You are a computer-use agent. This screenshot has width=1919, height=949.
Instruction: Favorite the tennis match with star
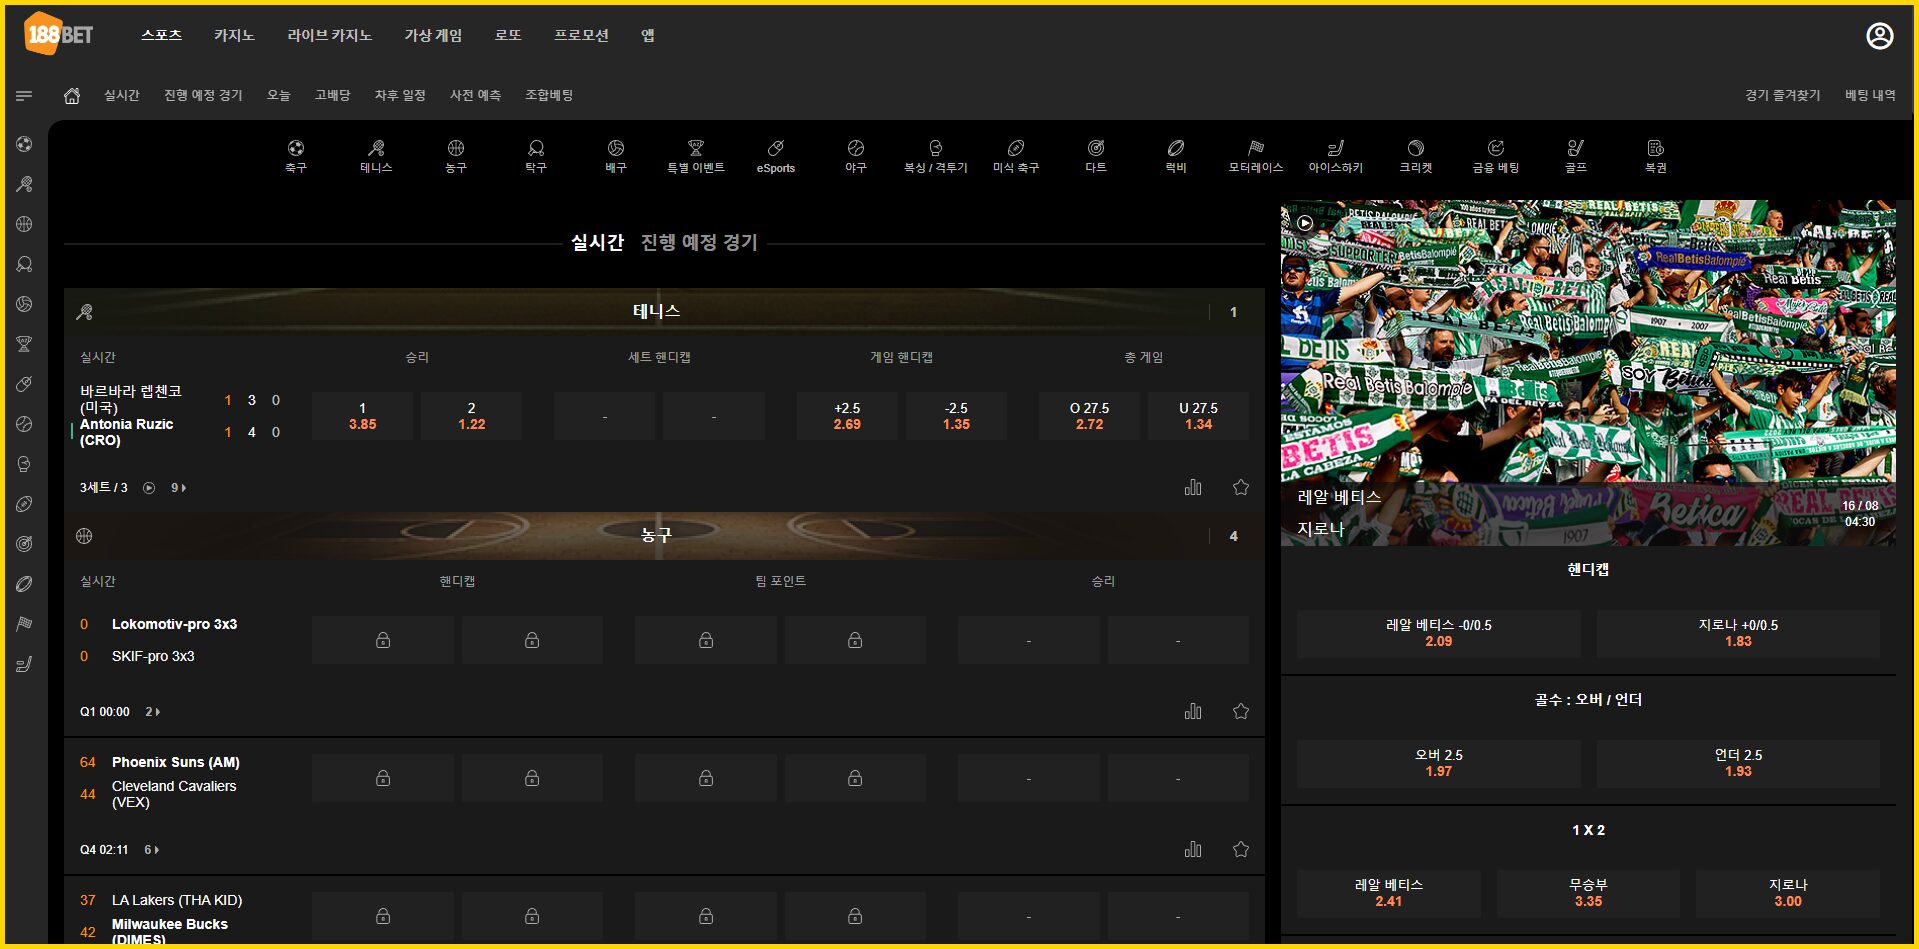(1241, 487)
